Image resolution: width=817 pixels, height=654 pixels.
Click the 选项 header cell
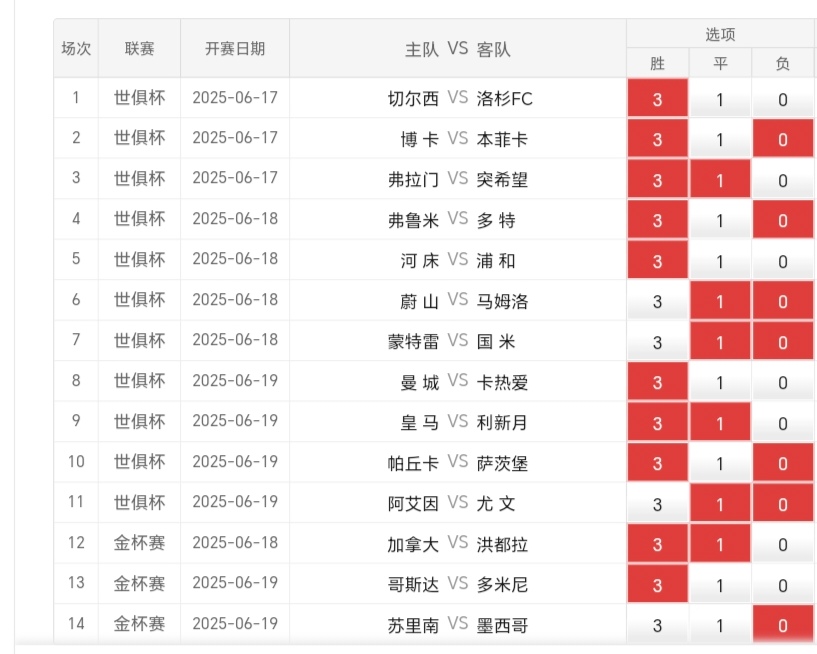pyautogui.click(x=720, y=34)
